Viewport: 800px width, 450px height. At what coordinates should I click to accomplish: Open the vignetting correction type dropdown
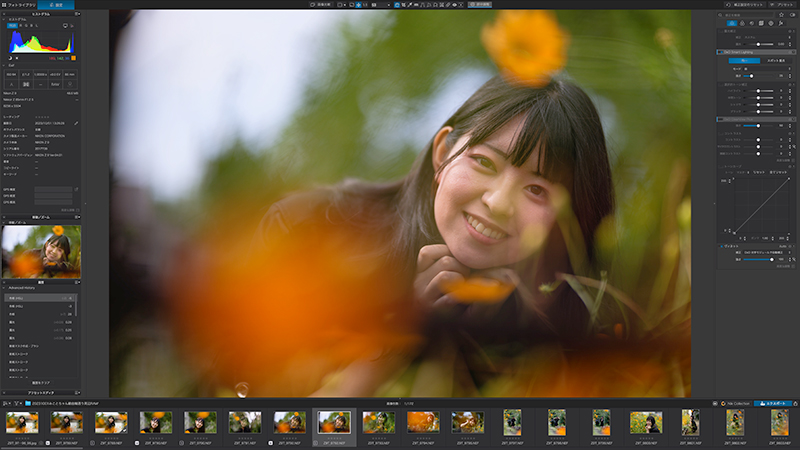pyautogui.click(x=767, y=253)
